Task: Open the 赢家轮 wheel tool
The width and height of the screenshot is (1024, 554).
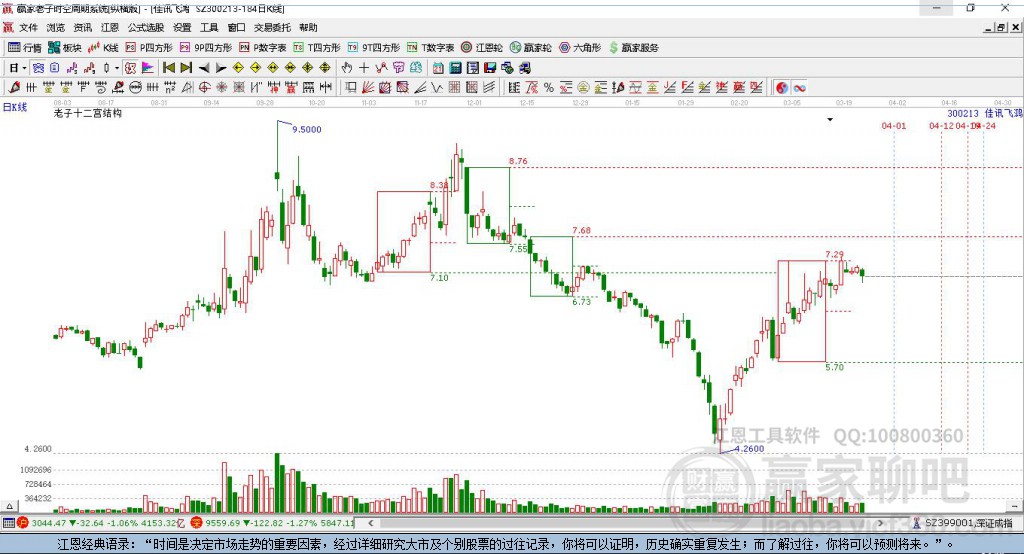Action: pos(530,48)
